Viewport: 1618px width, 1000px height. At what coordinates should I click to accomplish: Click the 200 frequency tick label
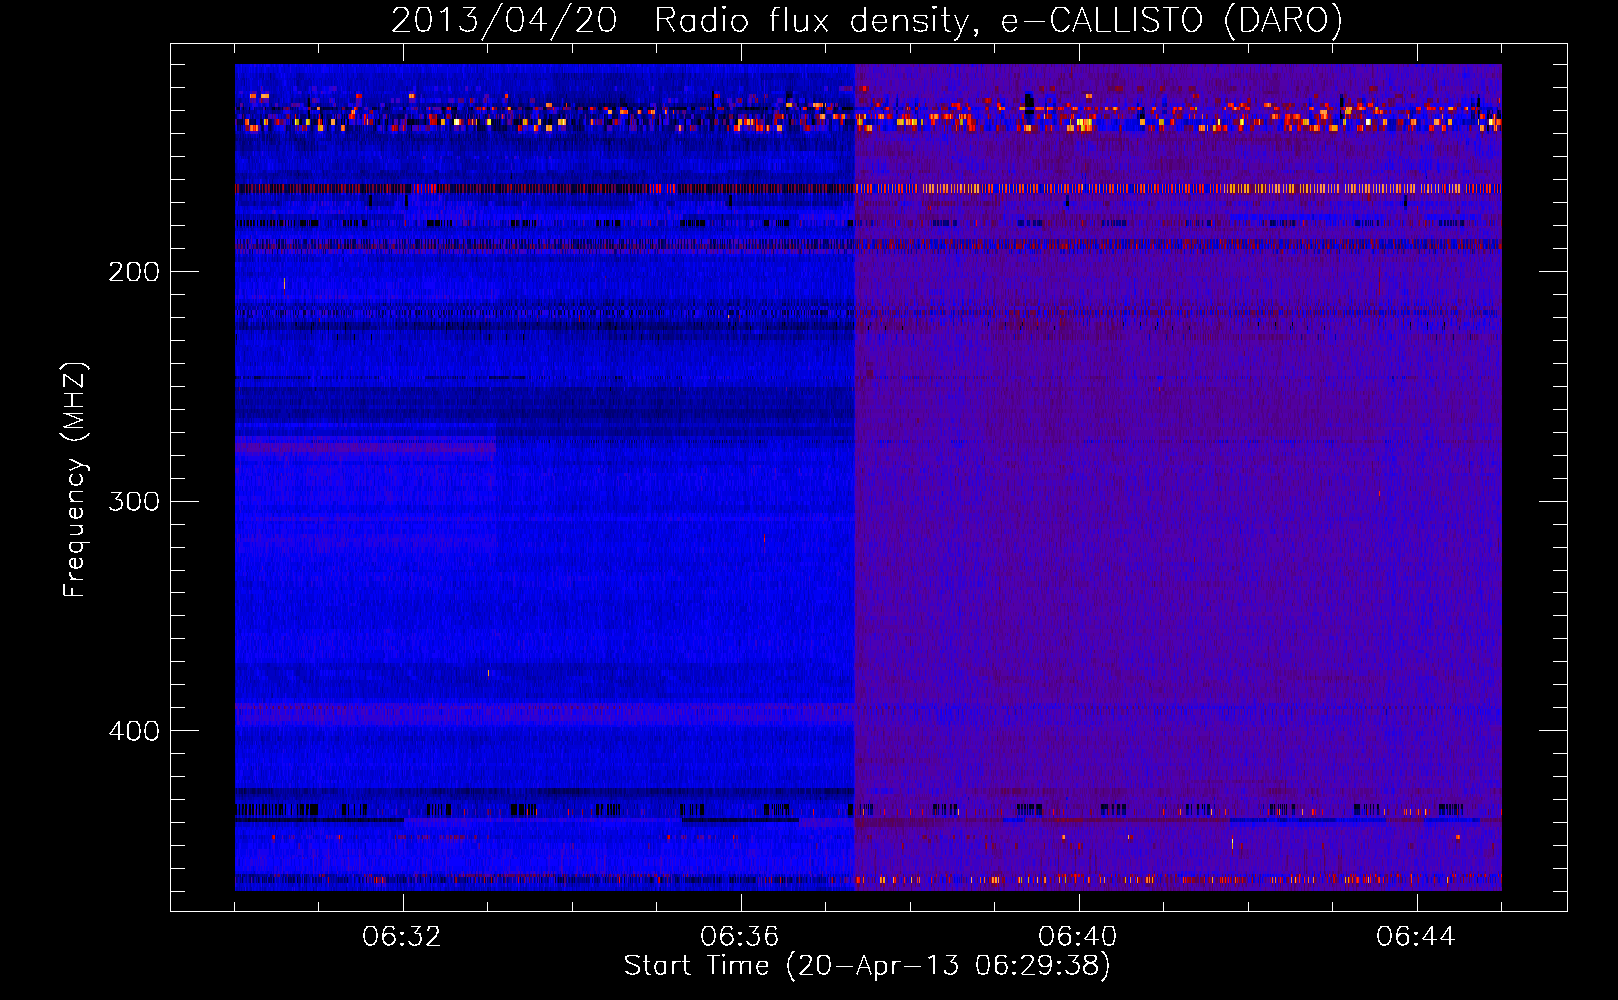click(134, 272)
